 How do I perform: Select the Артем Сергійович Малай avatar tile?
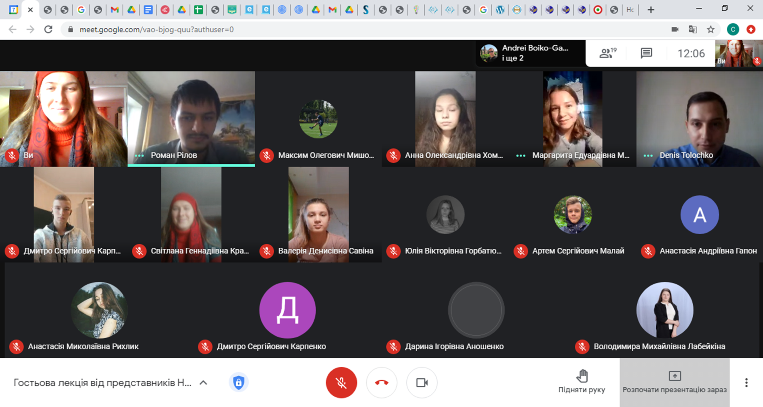coord(573,215)
